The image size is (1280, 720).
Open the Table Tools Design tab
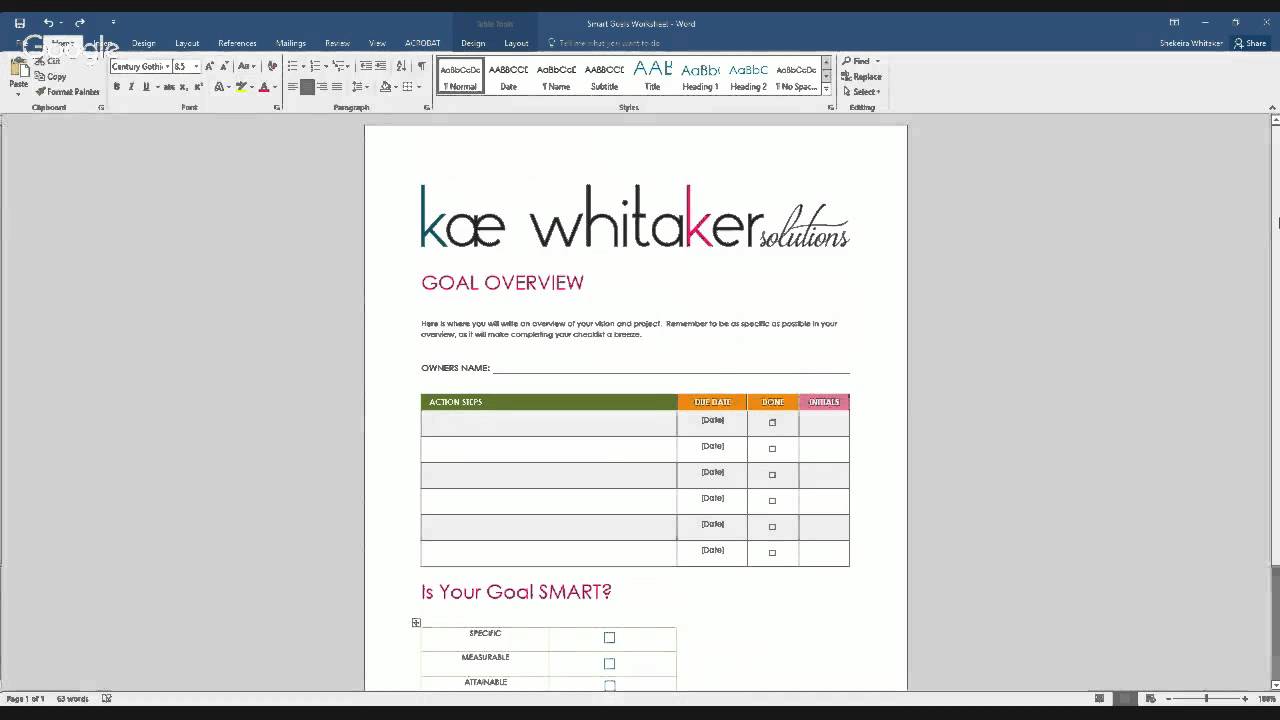pos(473,43)
